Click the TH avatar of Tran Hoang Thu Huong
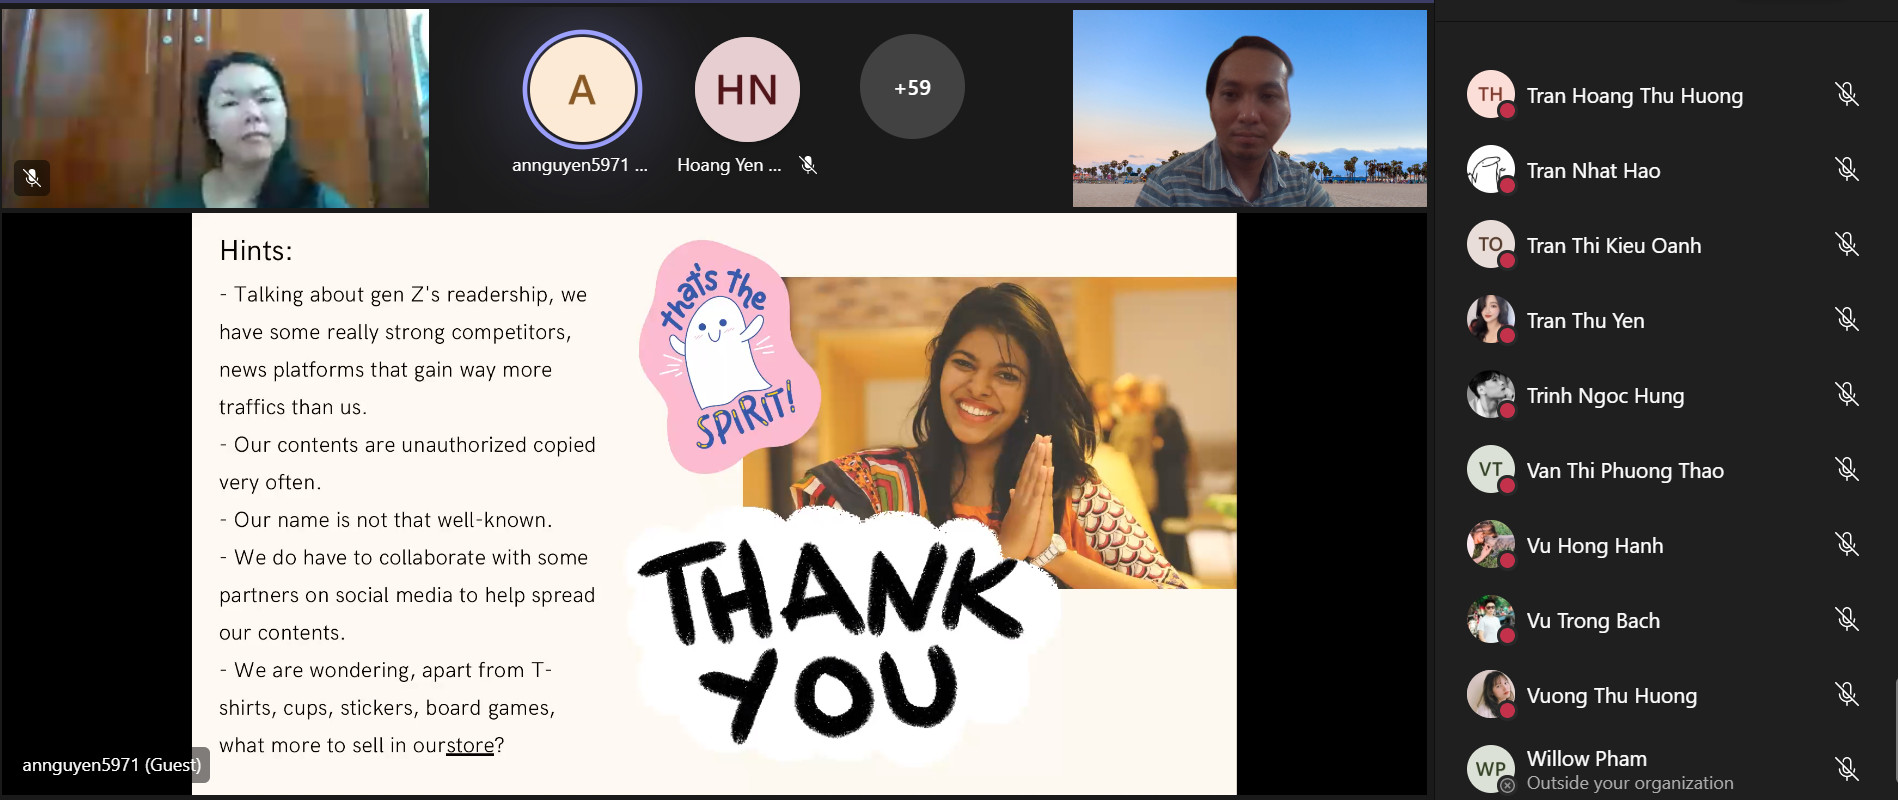1898x800 pixels. 1490,94
